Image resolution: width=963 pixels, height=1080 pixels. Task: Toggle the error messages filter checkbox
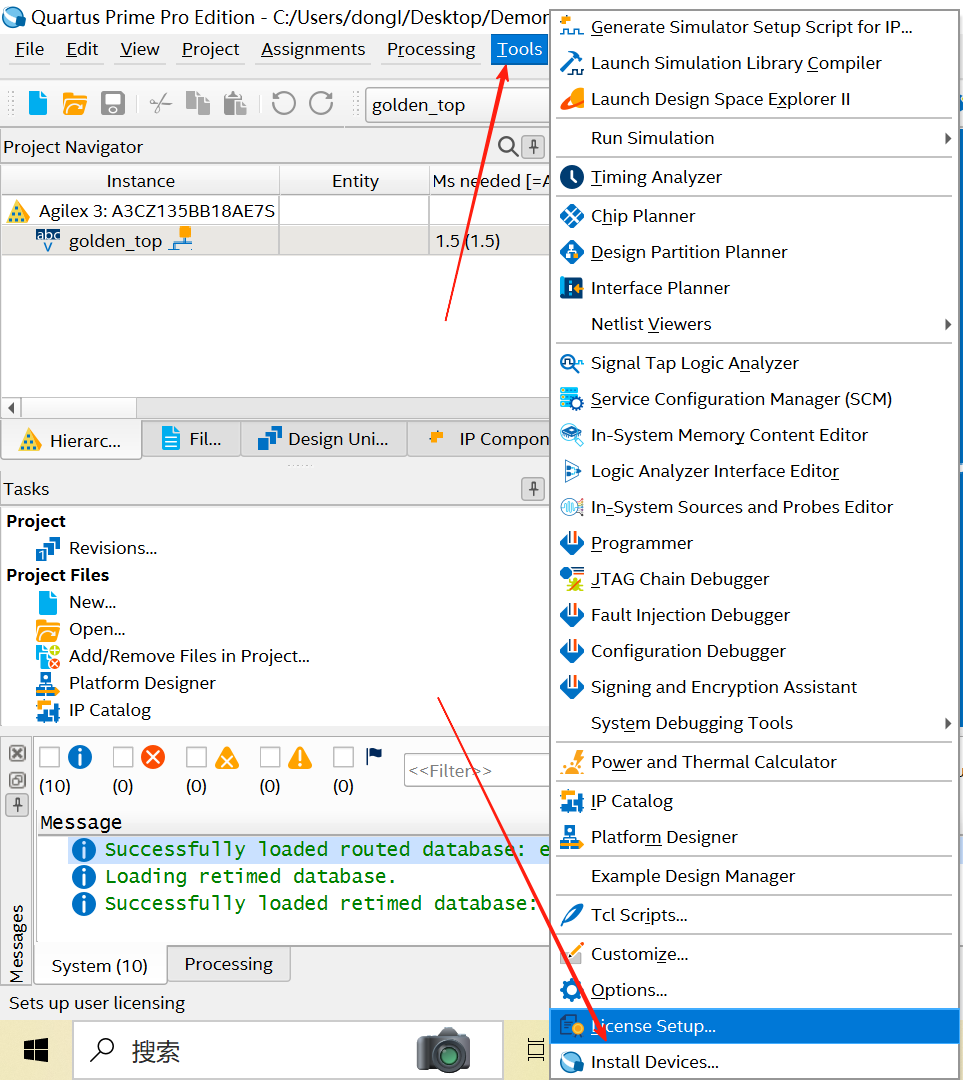pos(123,757)
